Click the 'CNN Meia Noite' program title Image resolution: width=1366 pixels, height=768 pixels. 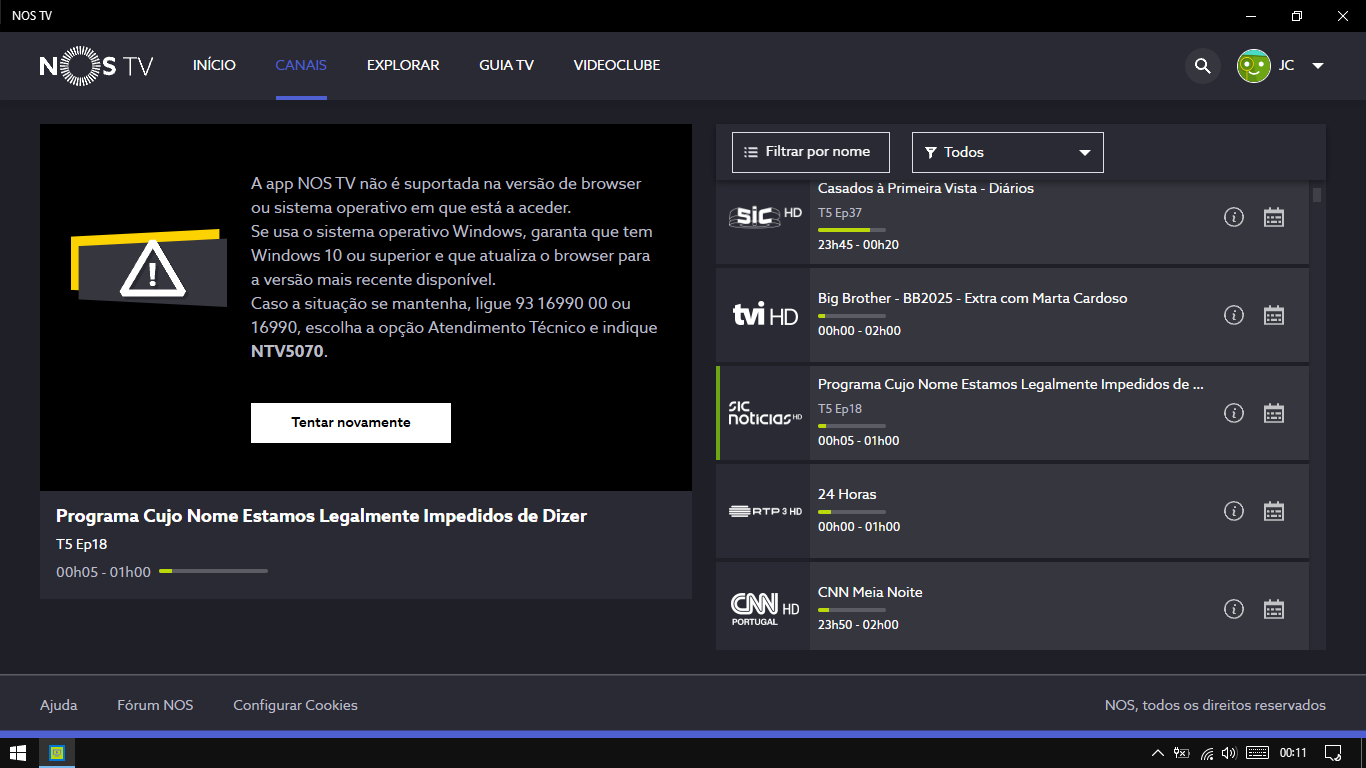[x=870, y=592]
